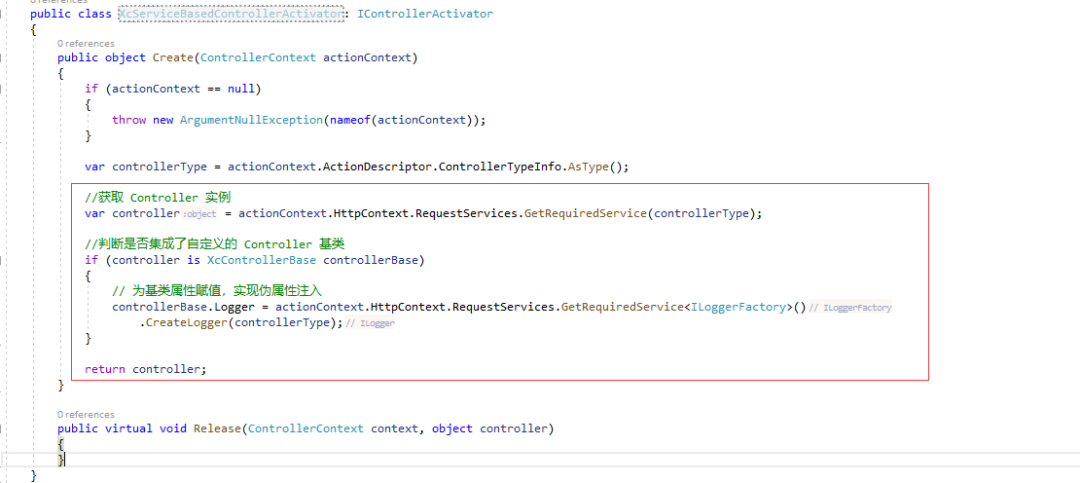Click the XcServiceBasedControllerActivator class name
This screenshot has height=483, width=1080.
[231, 14]
